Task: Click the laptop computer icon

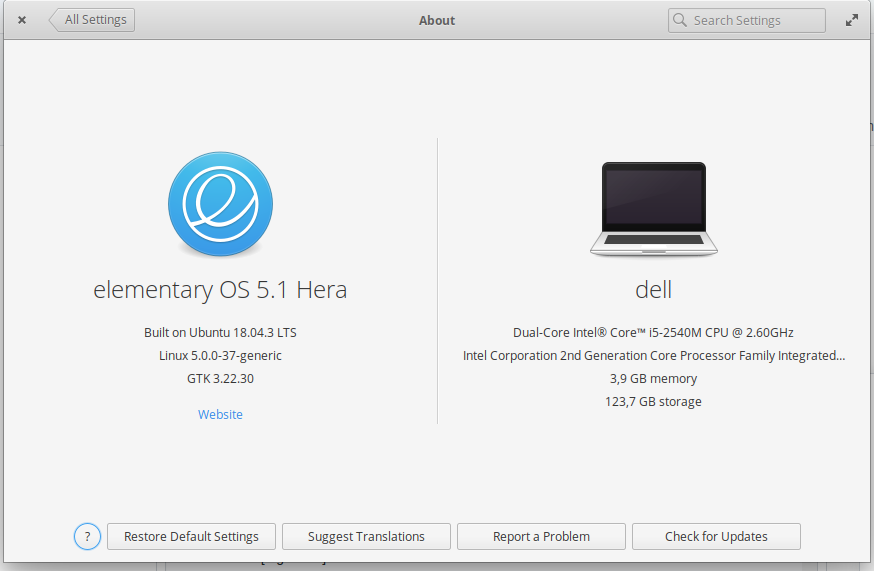Action: pyautogui.click(x=653, y=209)
